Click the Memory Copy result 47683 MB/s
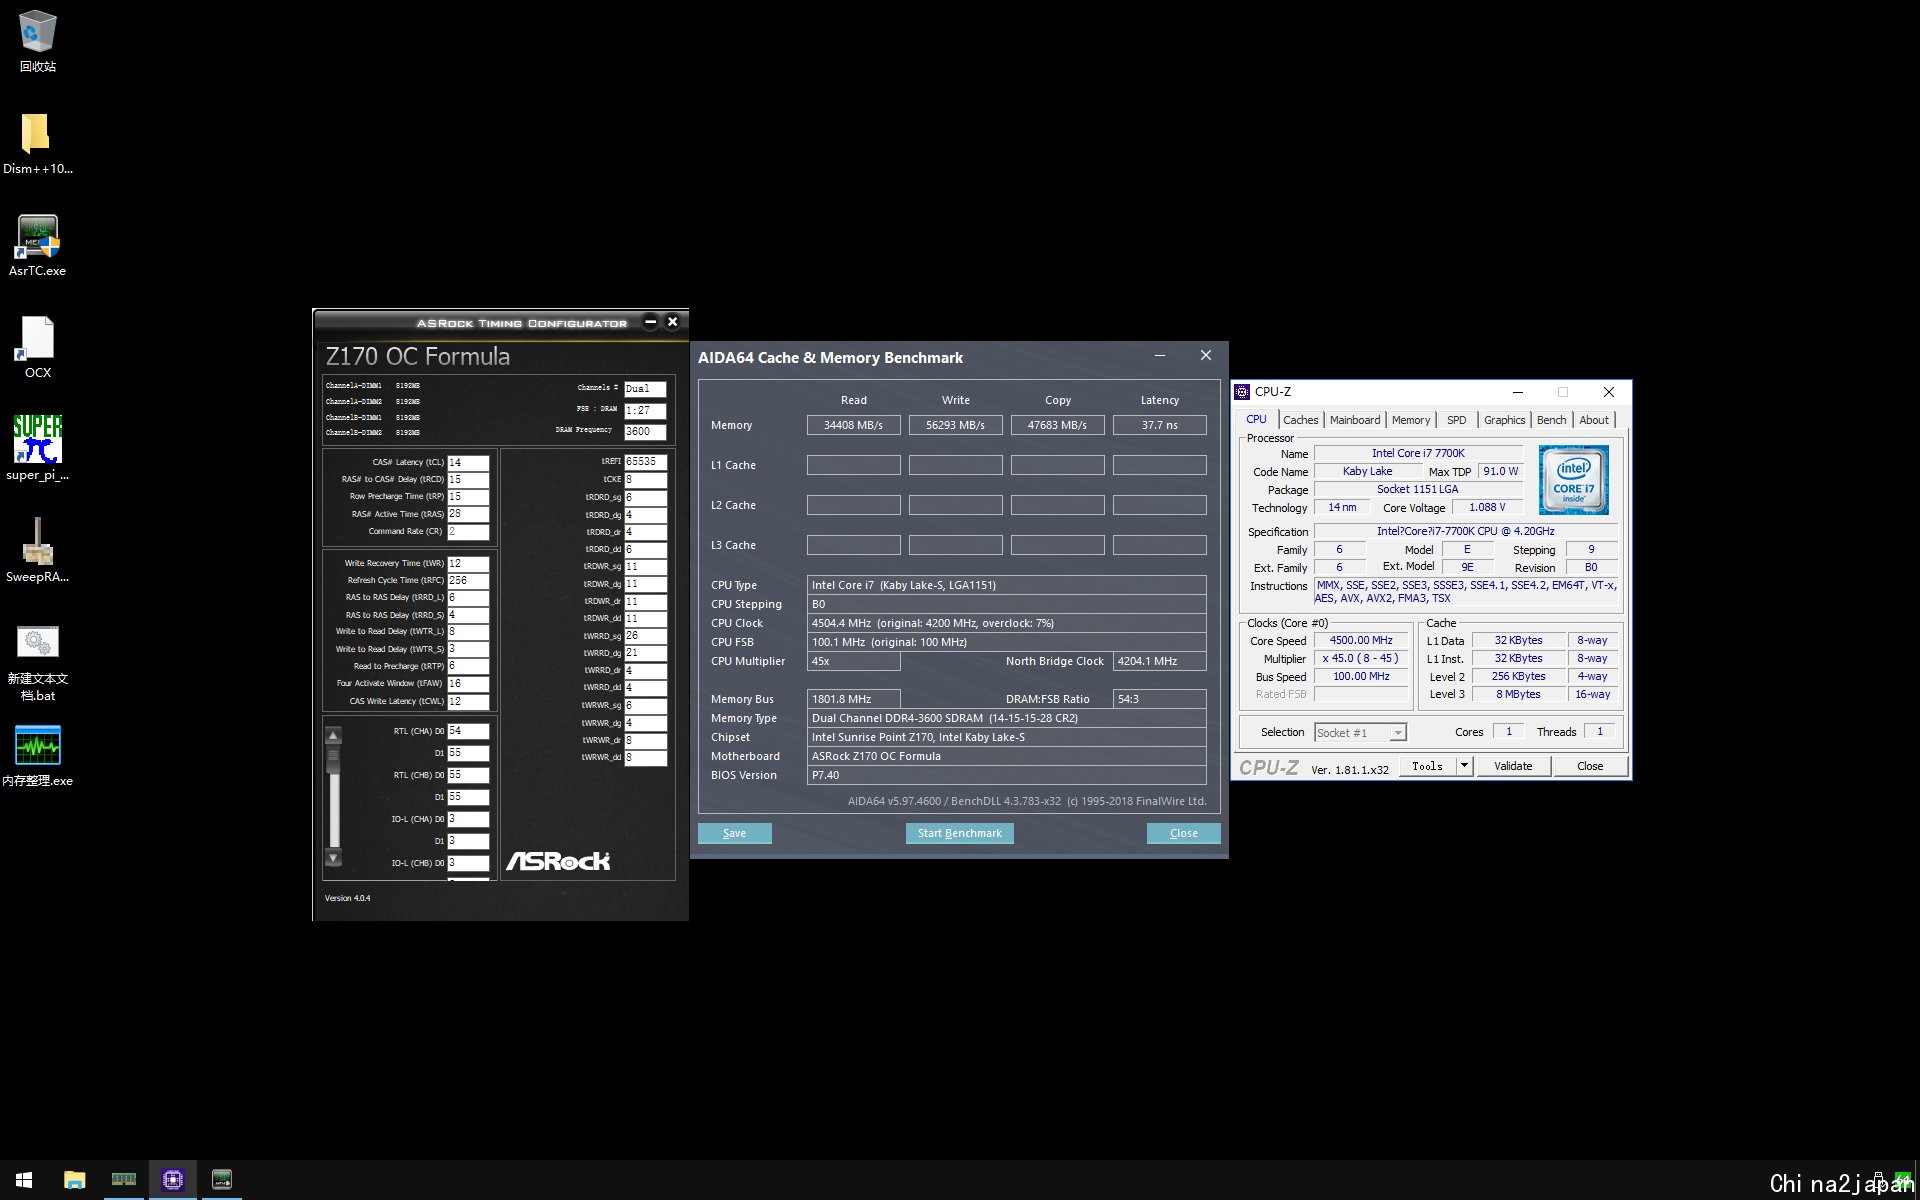1920x1200 pixels. tap(1057, 425)
